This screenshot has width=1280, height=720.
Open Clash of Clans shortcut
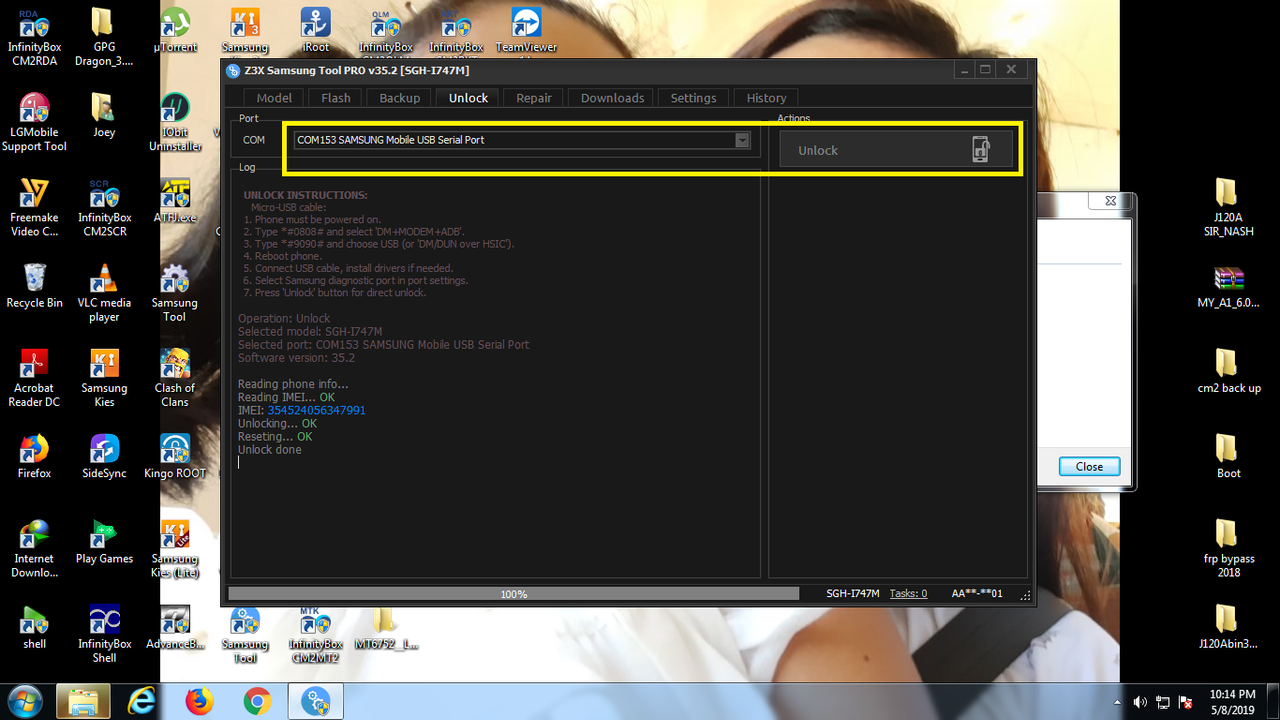tap(175, 378)
